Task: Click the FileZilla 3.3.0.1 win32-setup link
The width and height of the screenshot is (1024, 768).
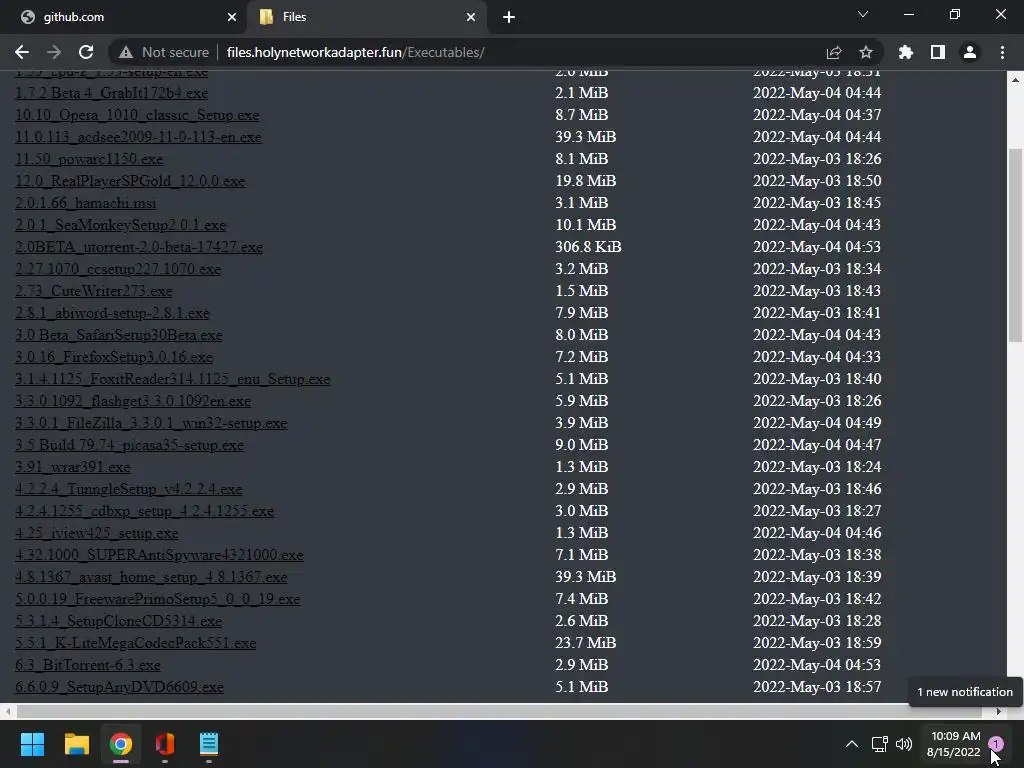Action: click(x=151, y=423)
